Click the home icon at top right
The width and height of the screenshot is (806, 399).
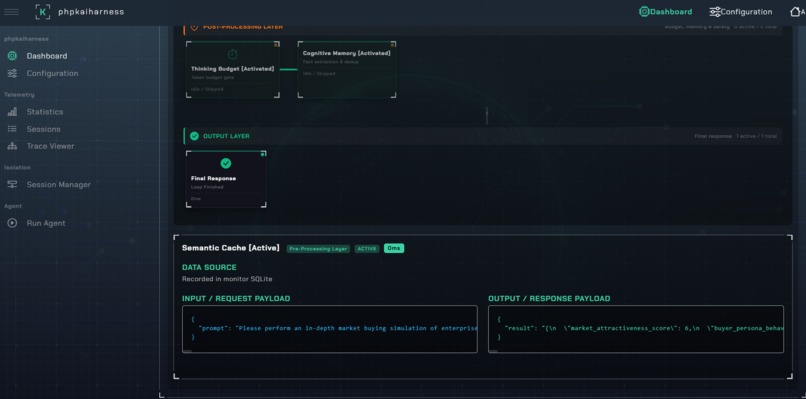point(795,11)
